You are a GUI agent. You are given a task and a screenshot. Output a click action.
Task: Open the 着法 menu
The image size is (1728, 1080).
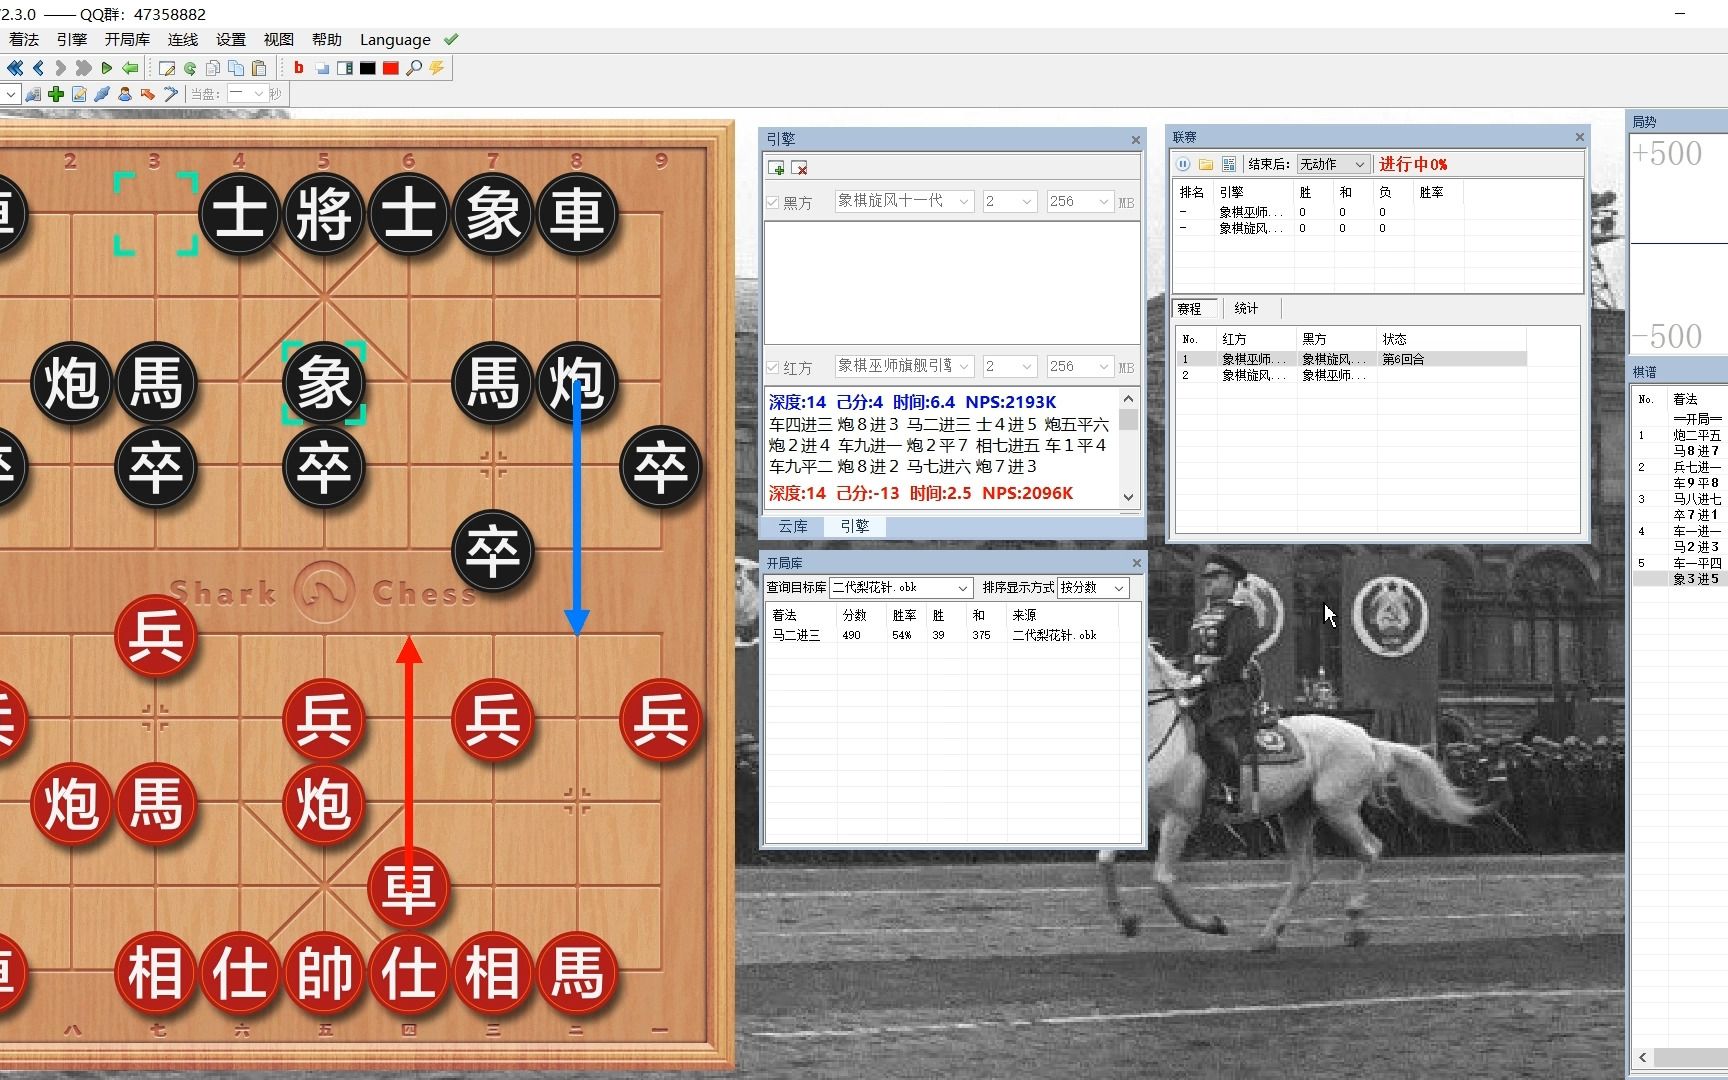24,40
